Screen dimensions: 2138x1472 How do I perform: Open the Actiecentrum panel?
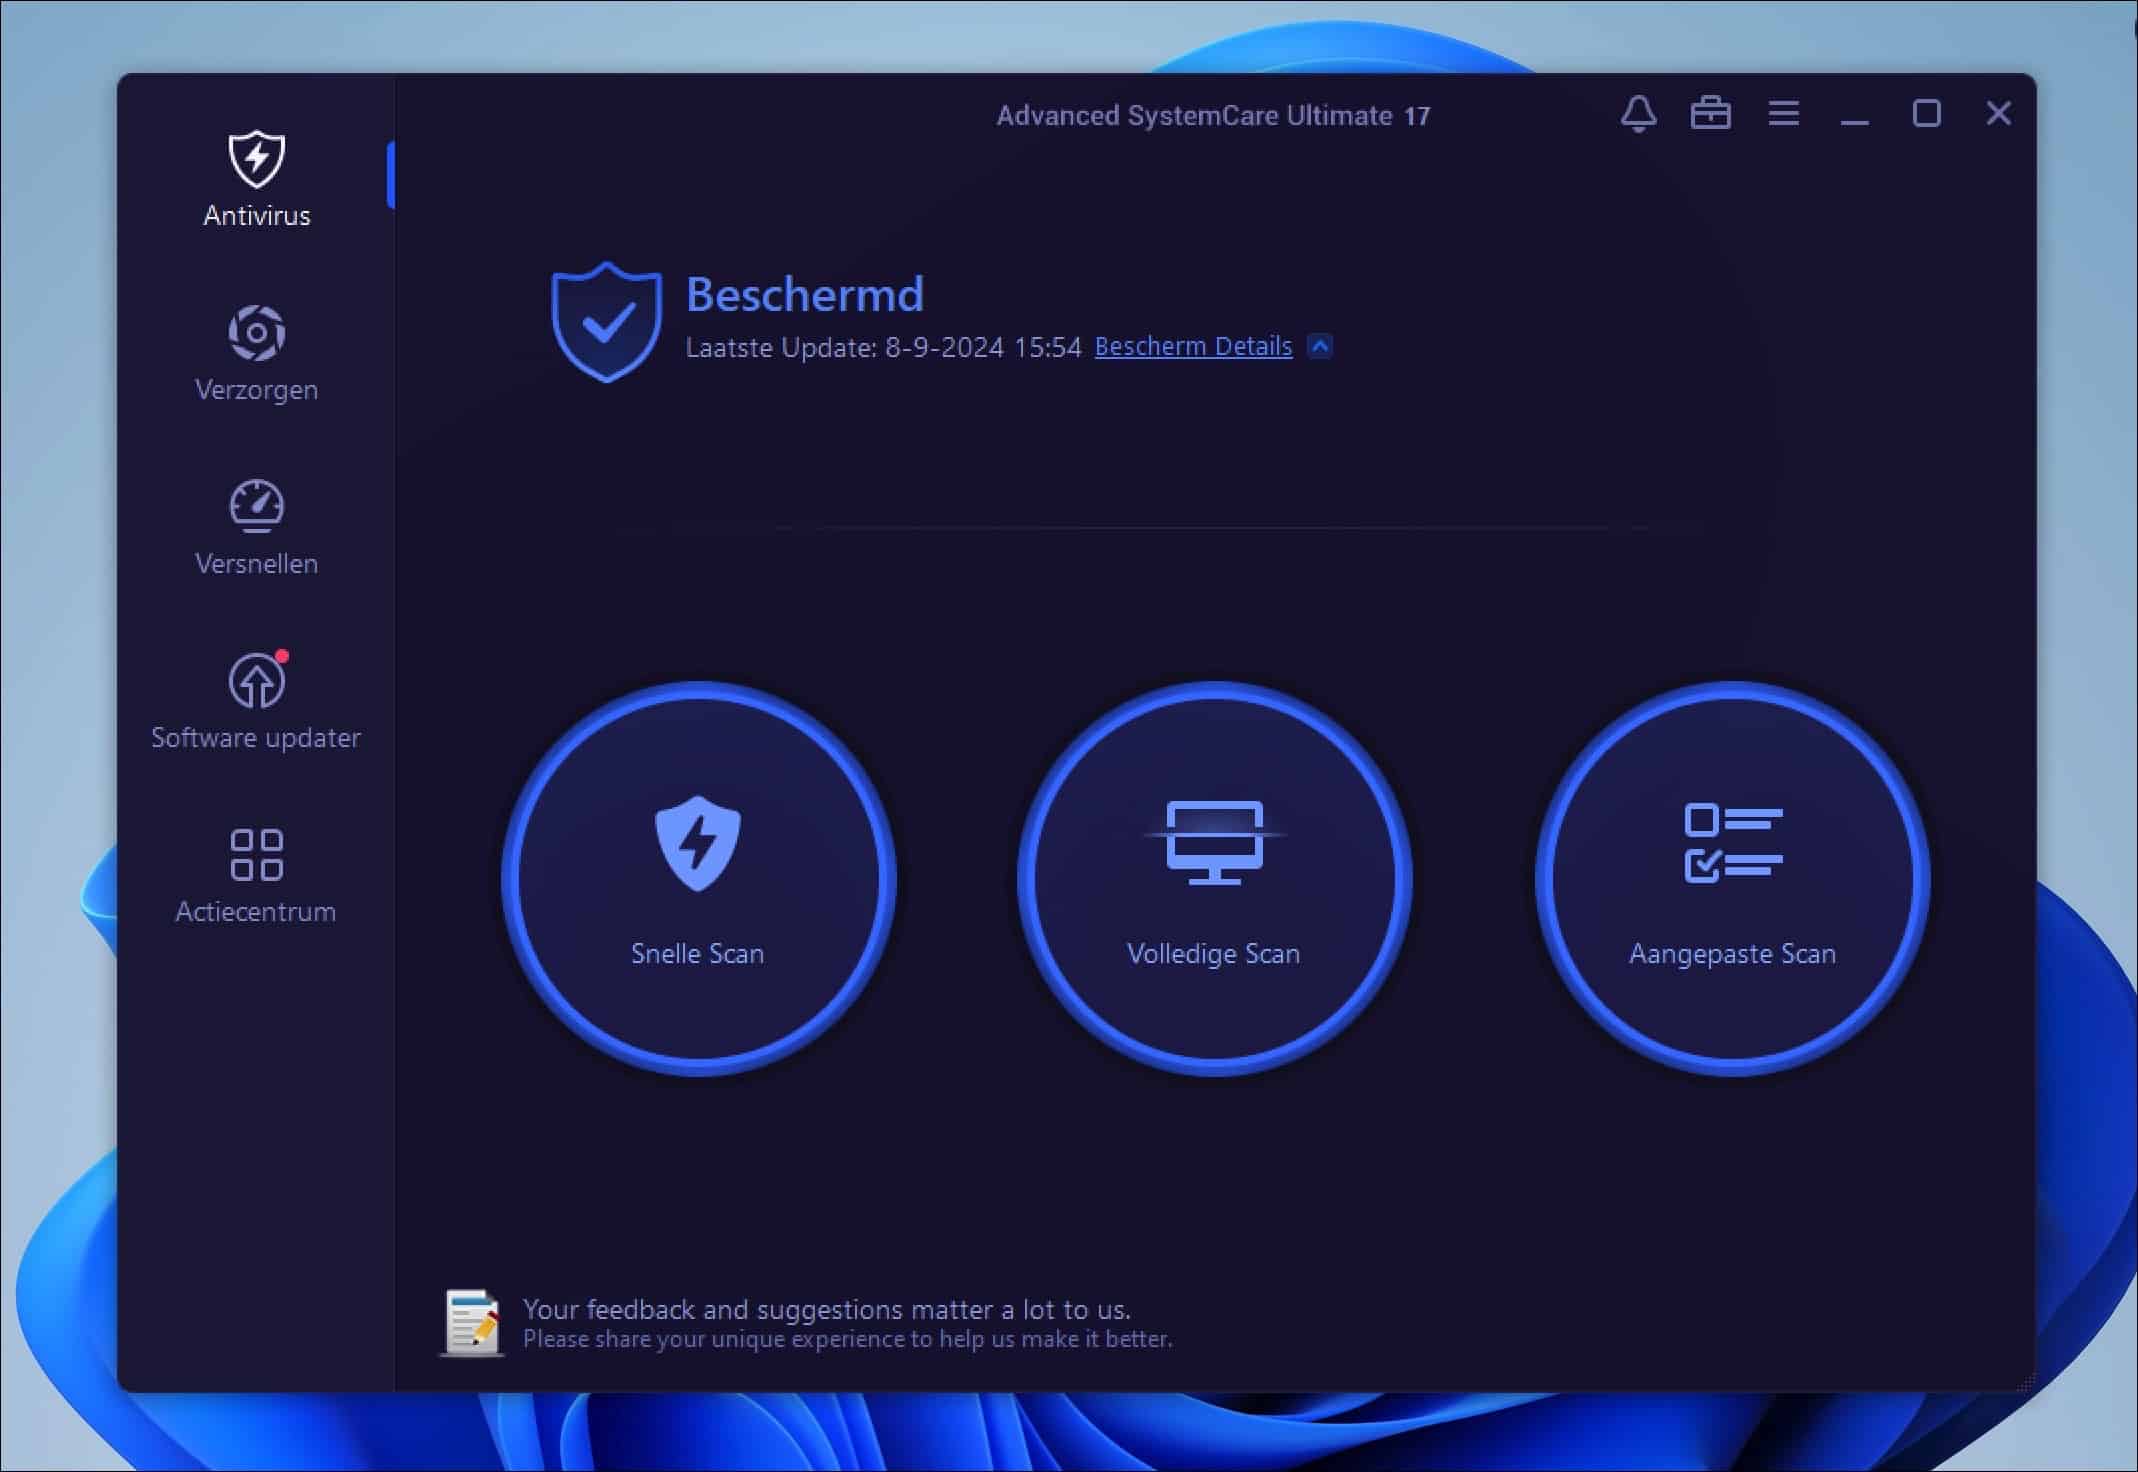click(256, 875)
